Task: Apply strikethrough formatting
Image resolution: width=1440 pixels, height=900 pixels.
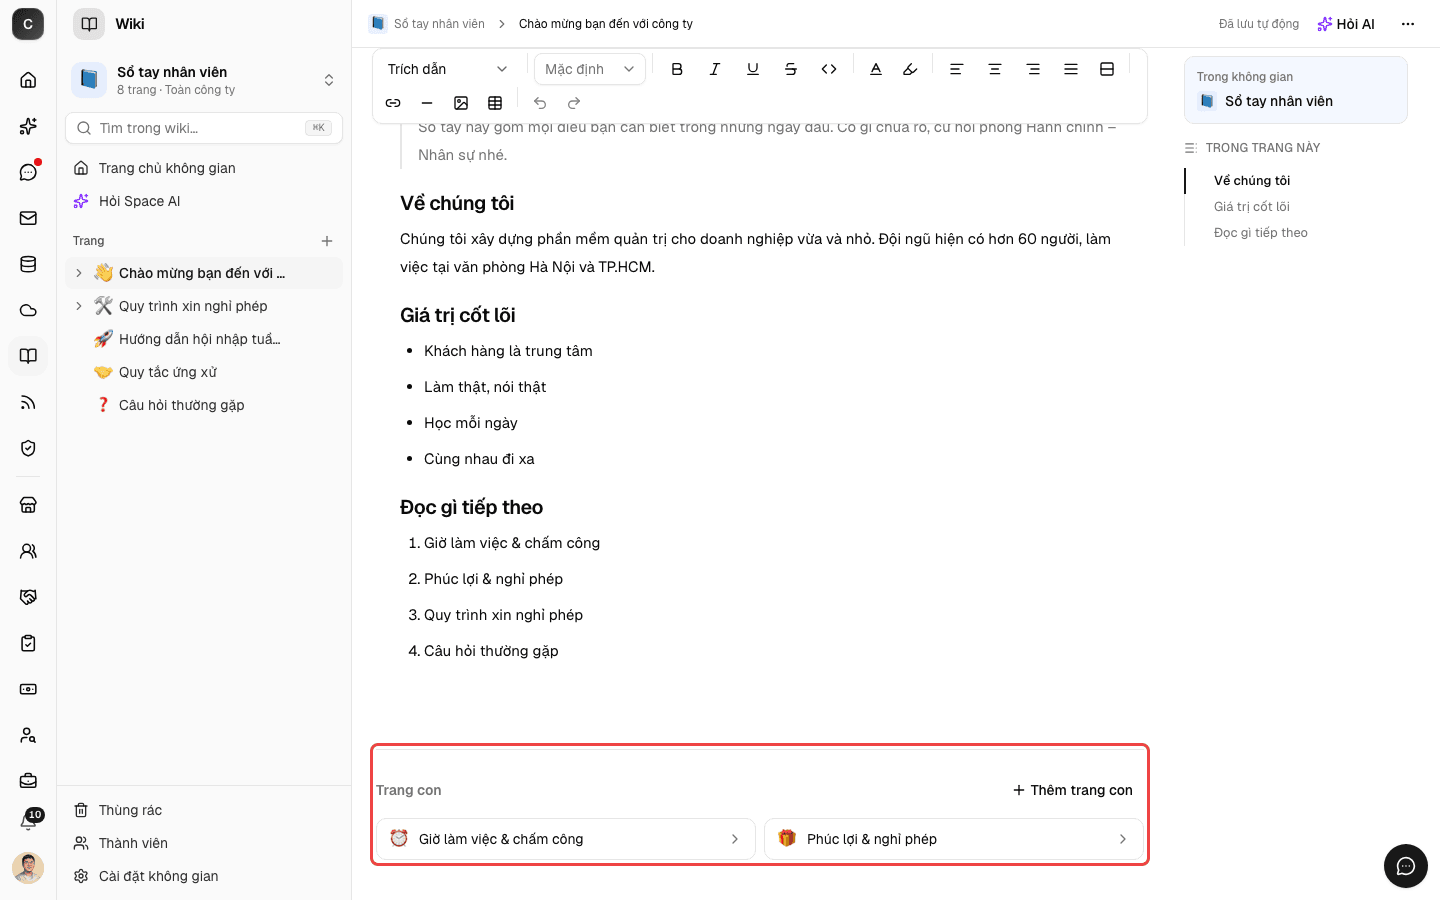Action: click(x=791, y=69)
